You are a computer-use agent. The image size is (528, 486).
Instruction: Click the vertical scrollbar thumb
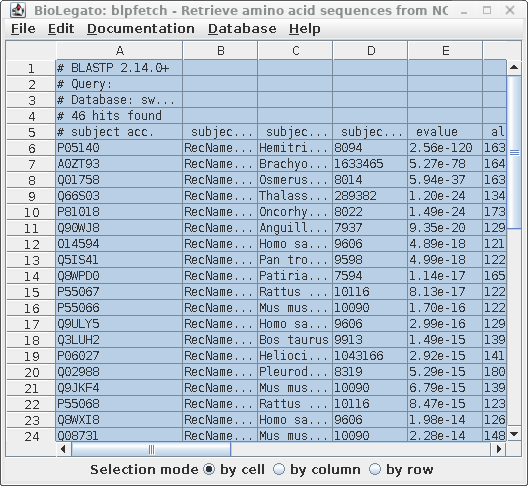514,152
